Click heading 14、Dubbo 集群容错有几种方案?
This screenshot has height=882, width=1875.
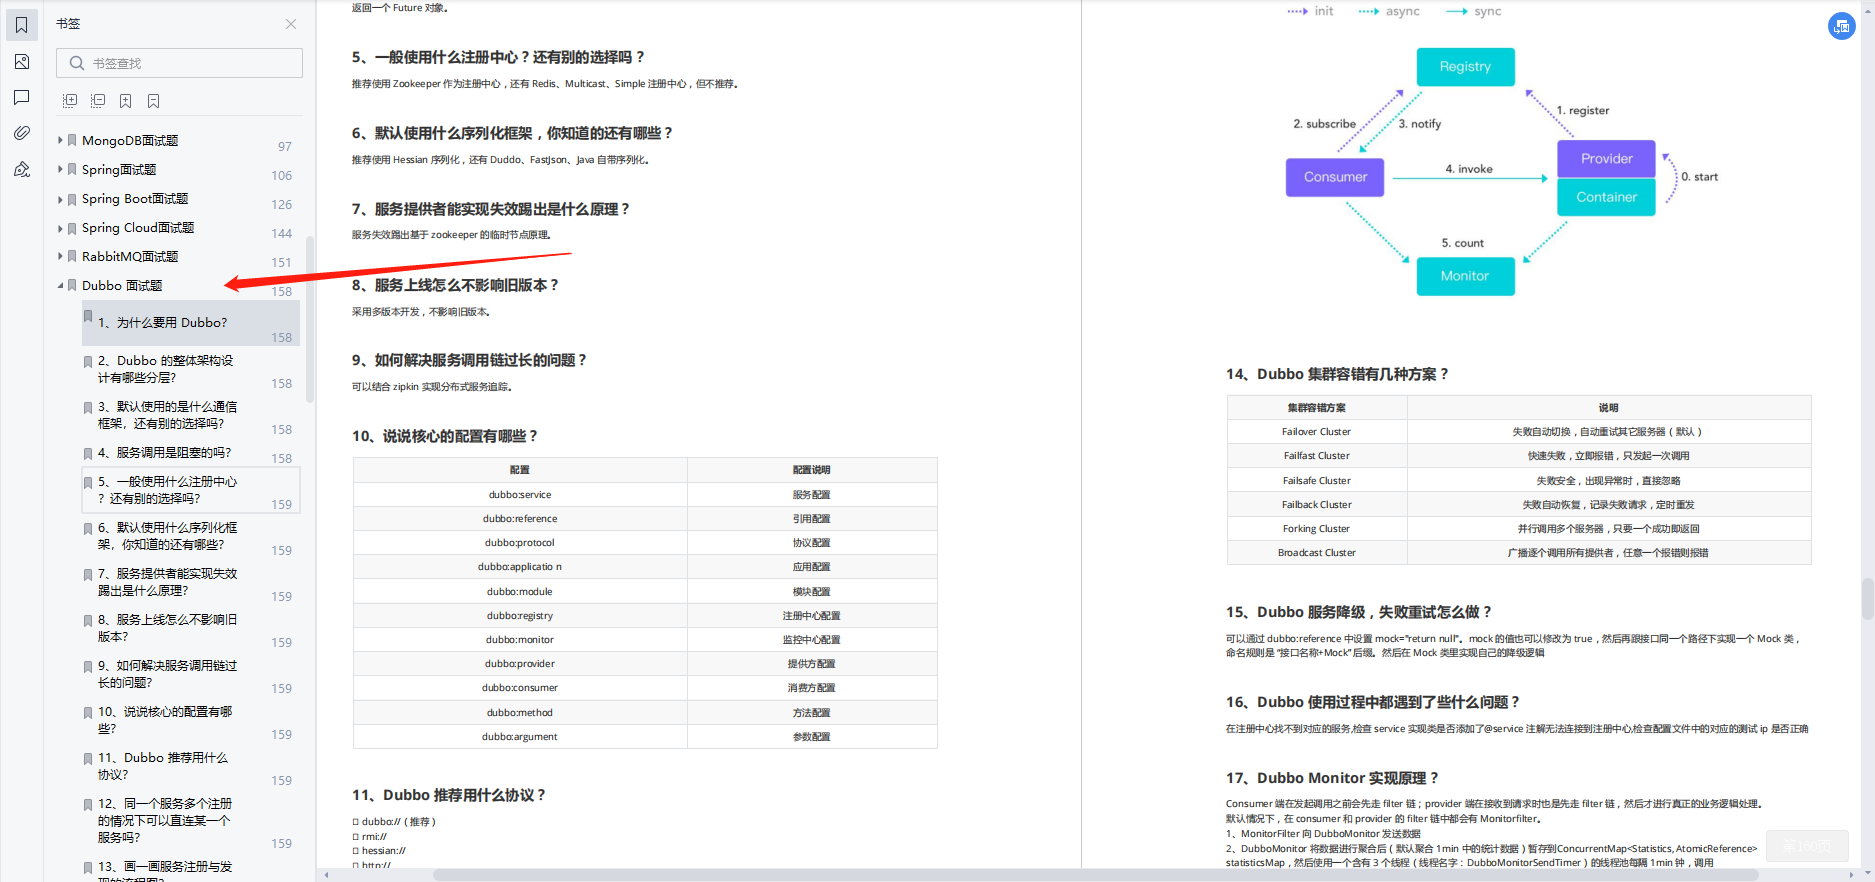1337,374
